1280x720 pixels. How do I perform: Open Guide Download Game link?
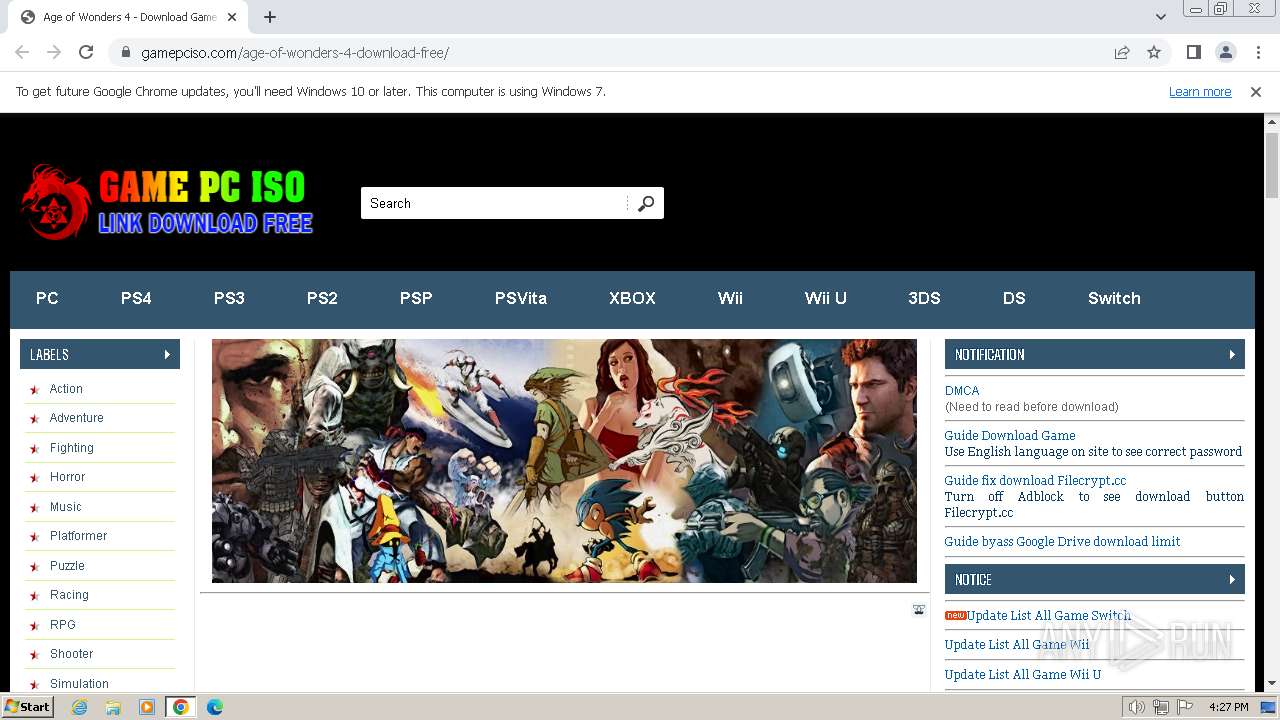click(x=1010, y=435)
